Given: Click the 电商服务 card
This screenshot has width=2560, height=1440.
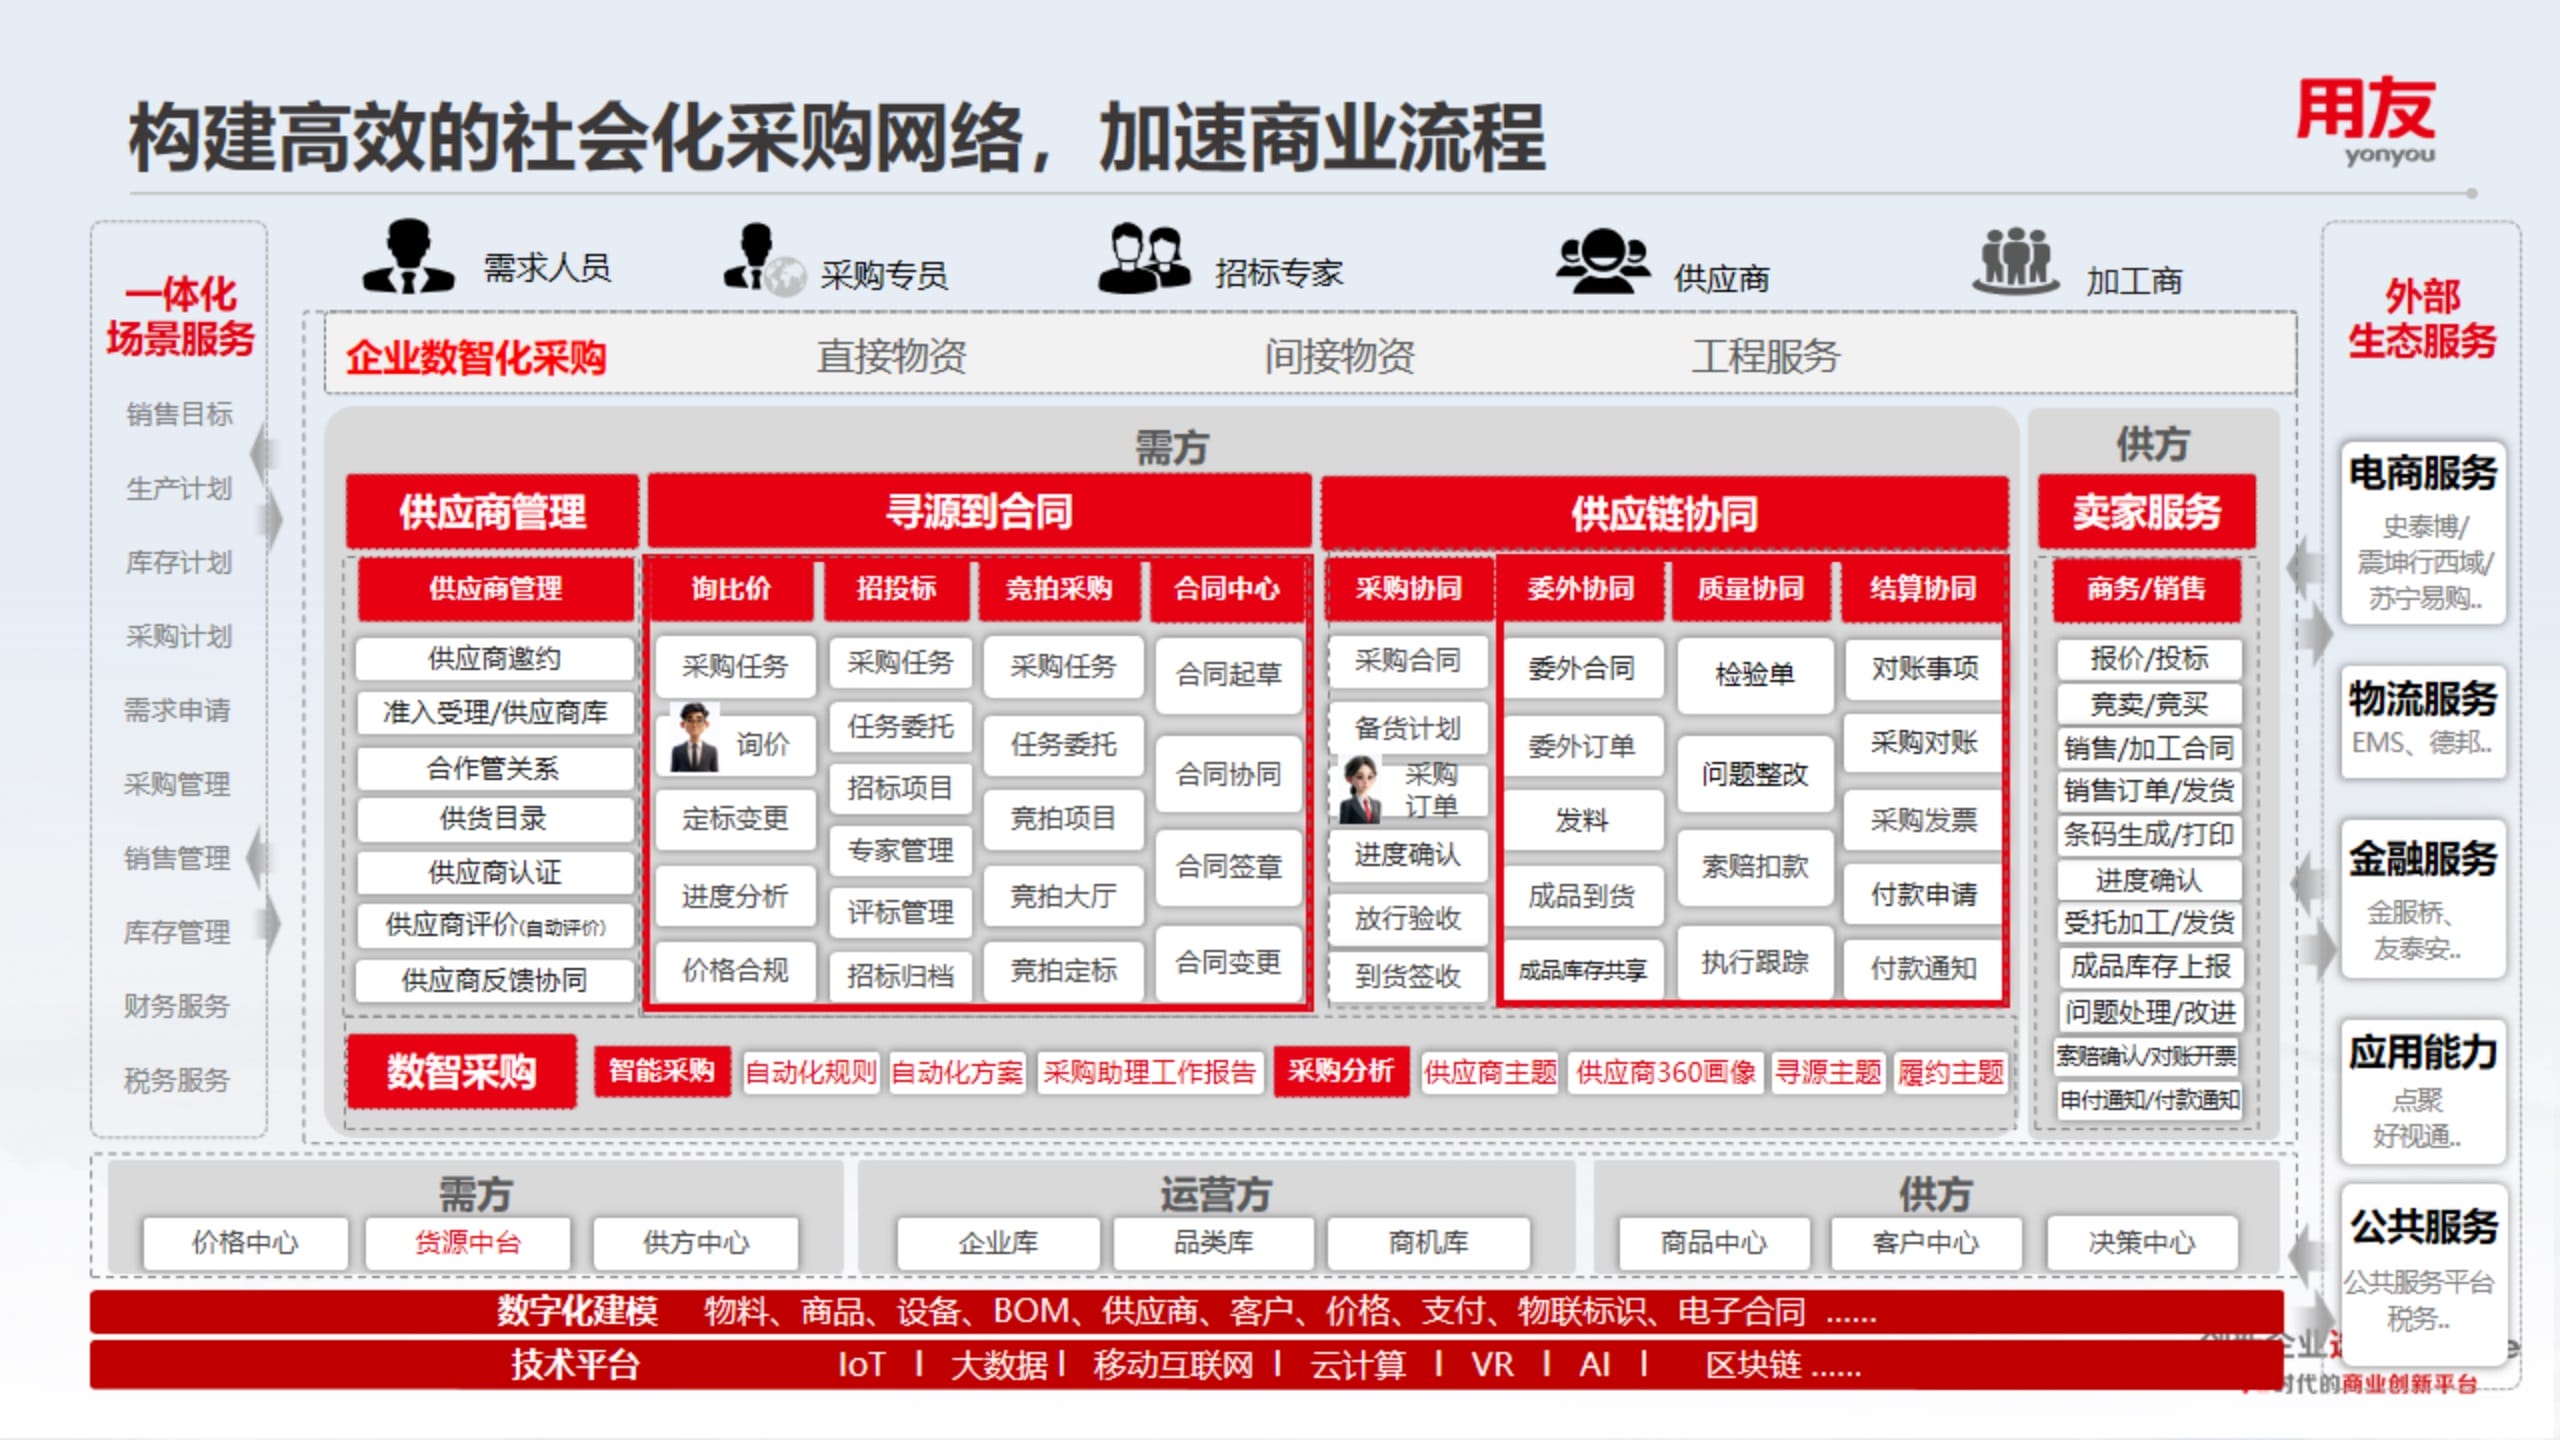Looking at the screenshot, I should [x=2422, y=533].
